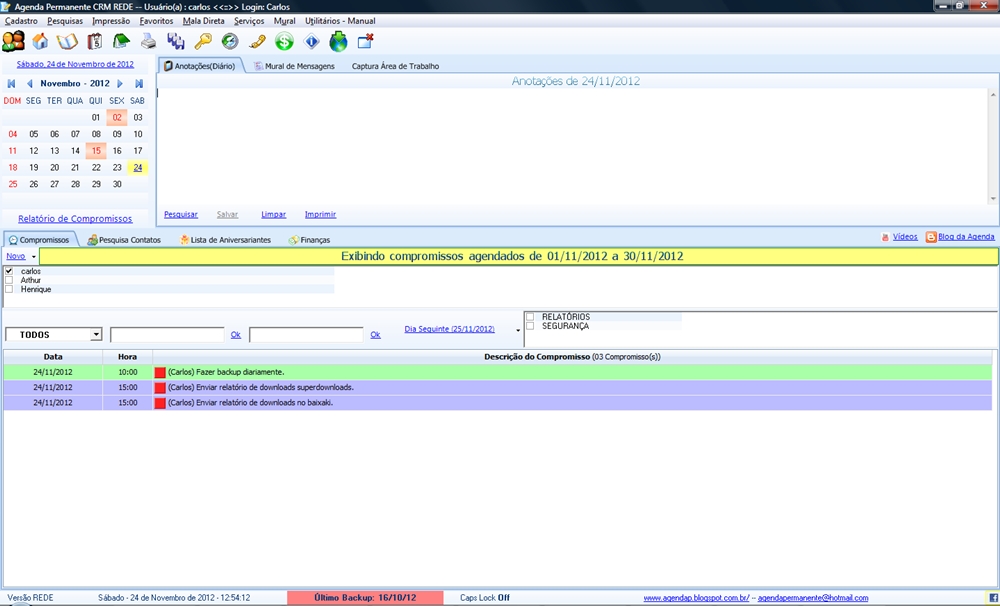Screen dimensions: 1000x606
Task: Click the round green refresh toolbar icon
Action: pos(230,42)
